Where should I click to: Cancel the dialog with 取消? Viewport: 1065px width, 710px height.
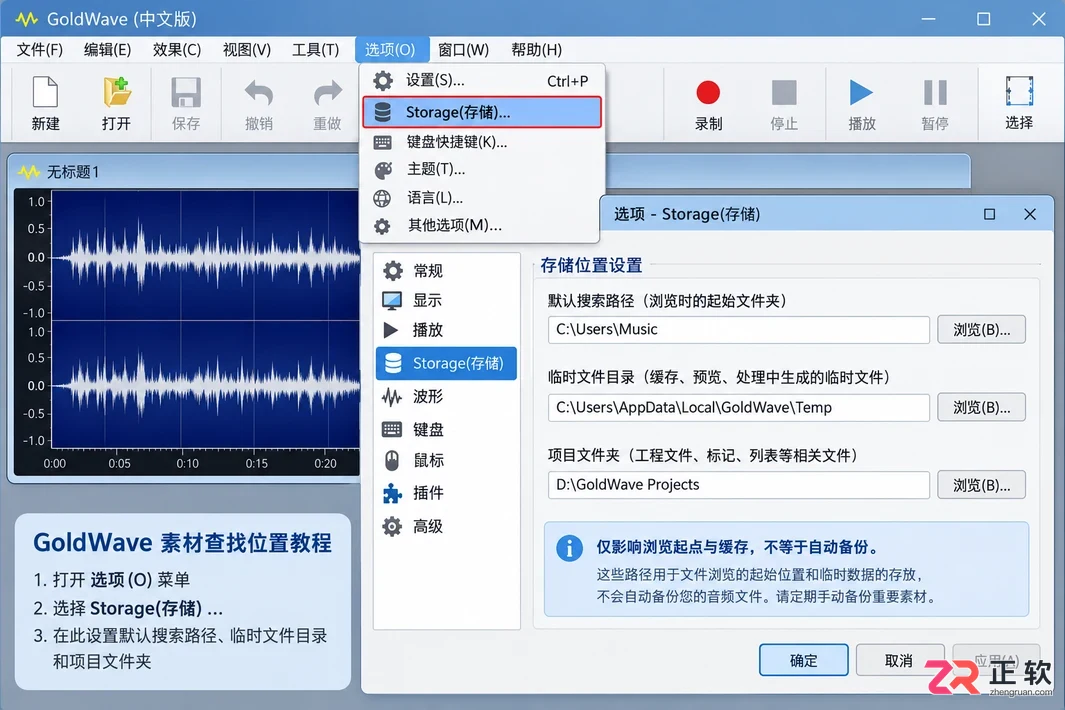coord(899,660)
